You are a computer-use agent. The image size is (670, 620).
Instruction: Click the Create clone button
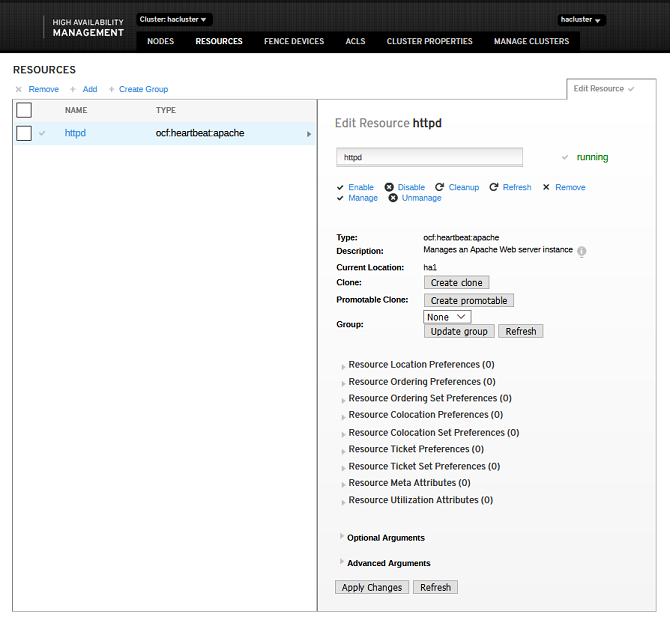pos(457,283)
